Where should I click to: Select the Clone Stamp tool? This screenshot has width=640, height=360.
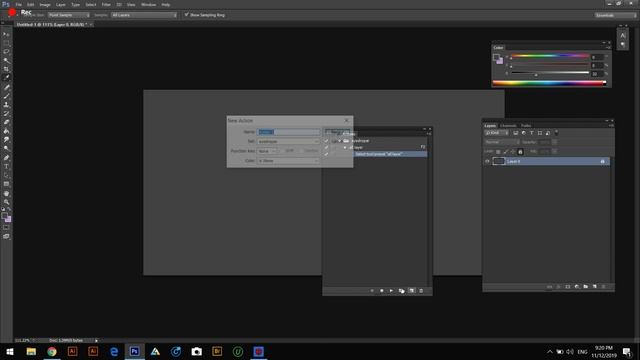[6, 104]
